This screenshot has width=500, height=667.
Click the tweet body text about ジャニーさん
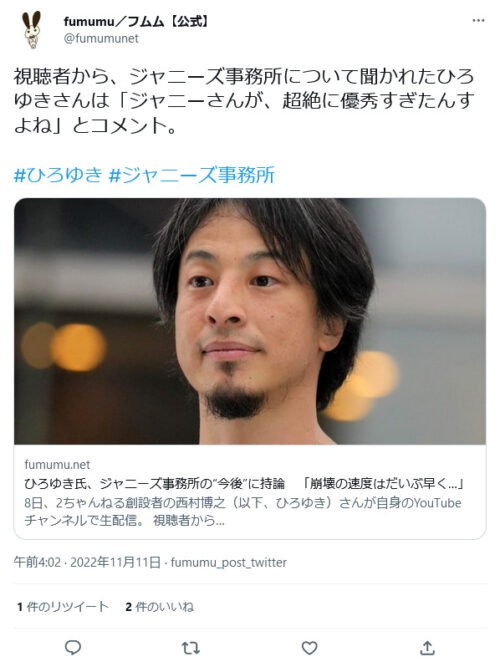[x=244, y=101]
